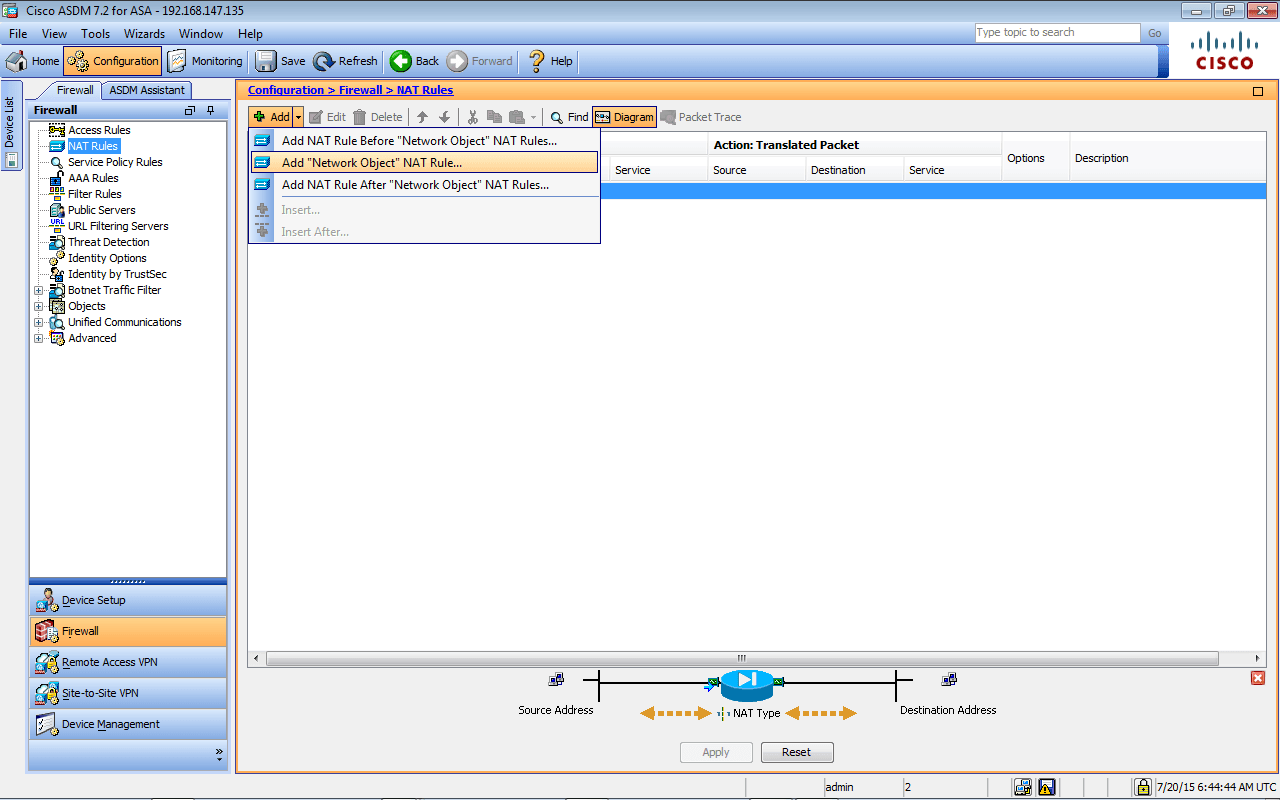1280x800 pixels.
Task: Expand the Advanced tree node
Action: tap(39, 339)
